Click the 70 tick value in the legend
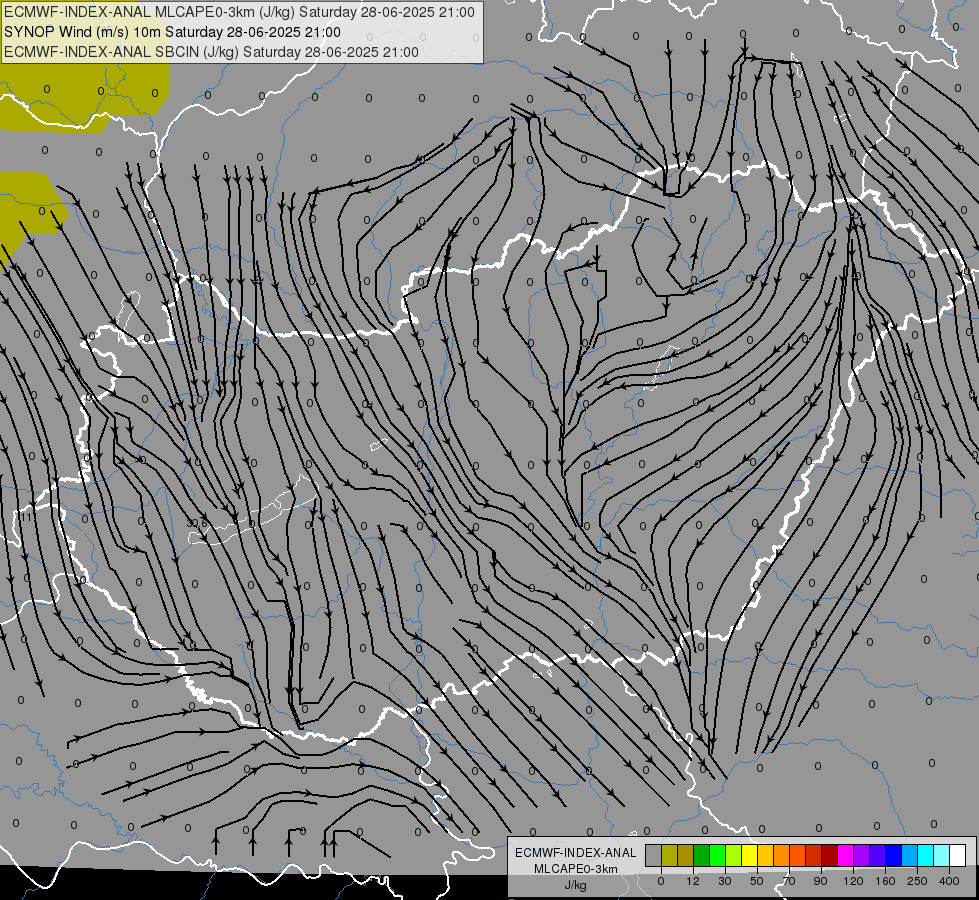Image resolution: width=979 pixels, height=900 pixels. 789,881
